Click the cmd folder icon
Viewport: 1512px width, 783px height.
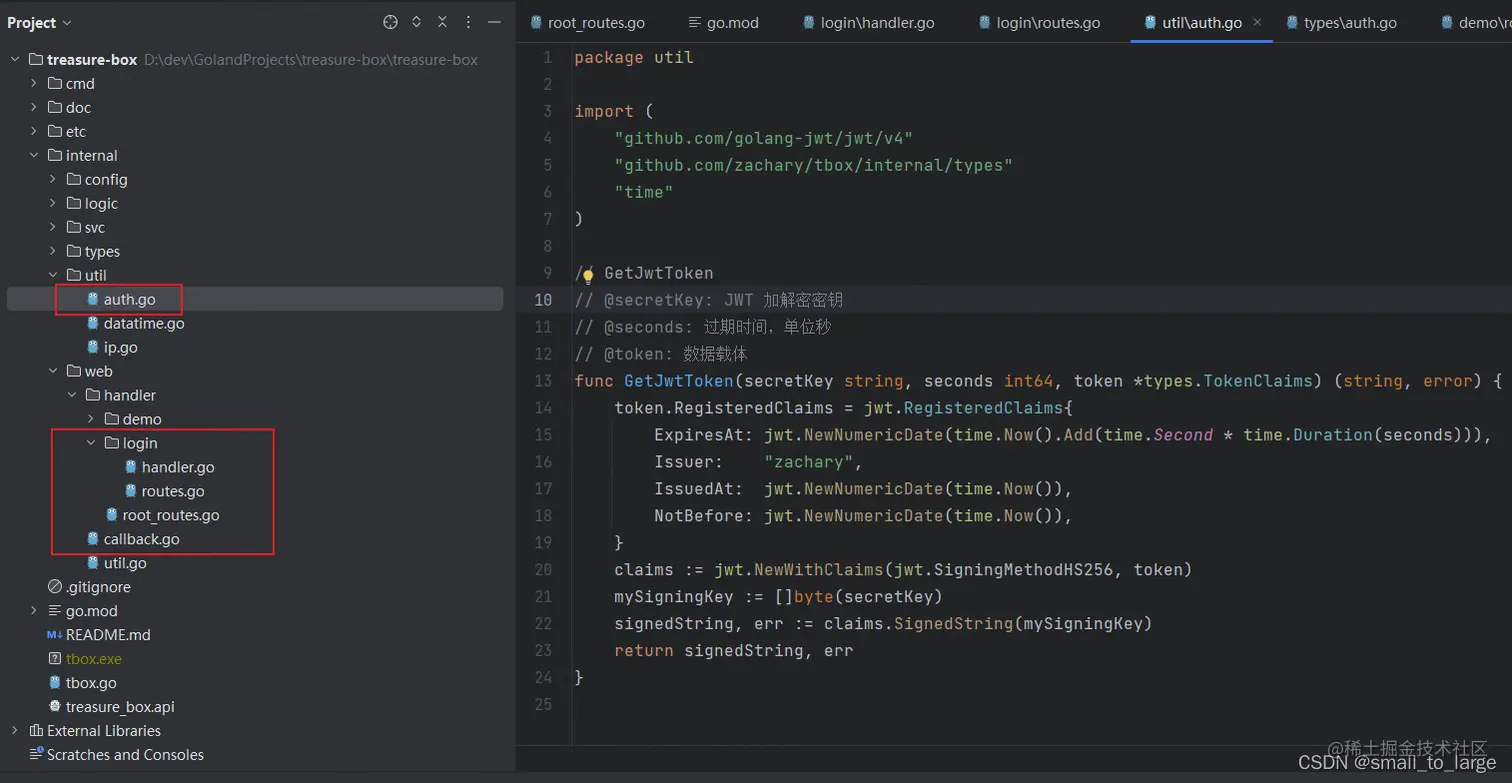[55, 84]
